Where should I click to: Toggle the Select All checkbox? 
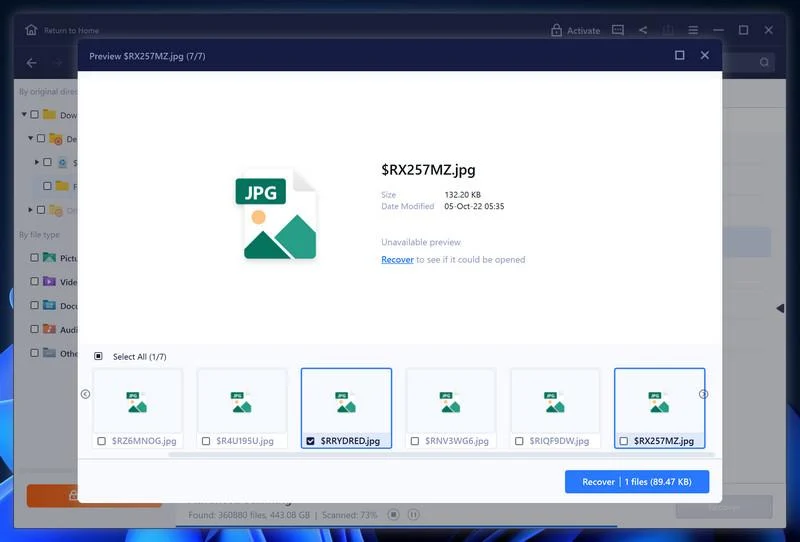[x=98, y=356]
